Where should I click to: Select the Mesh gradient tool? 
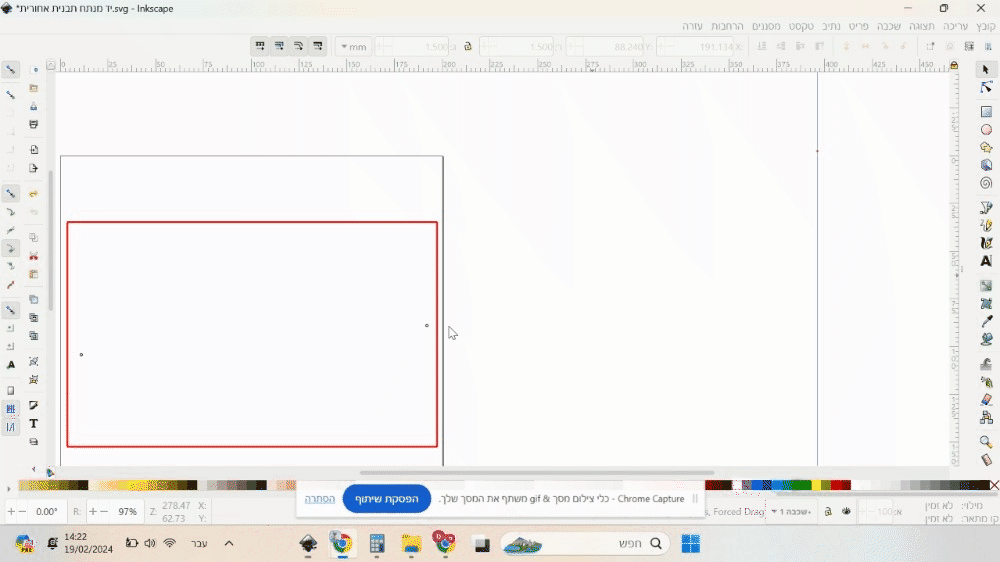986,303
